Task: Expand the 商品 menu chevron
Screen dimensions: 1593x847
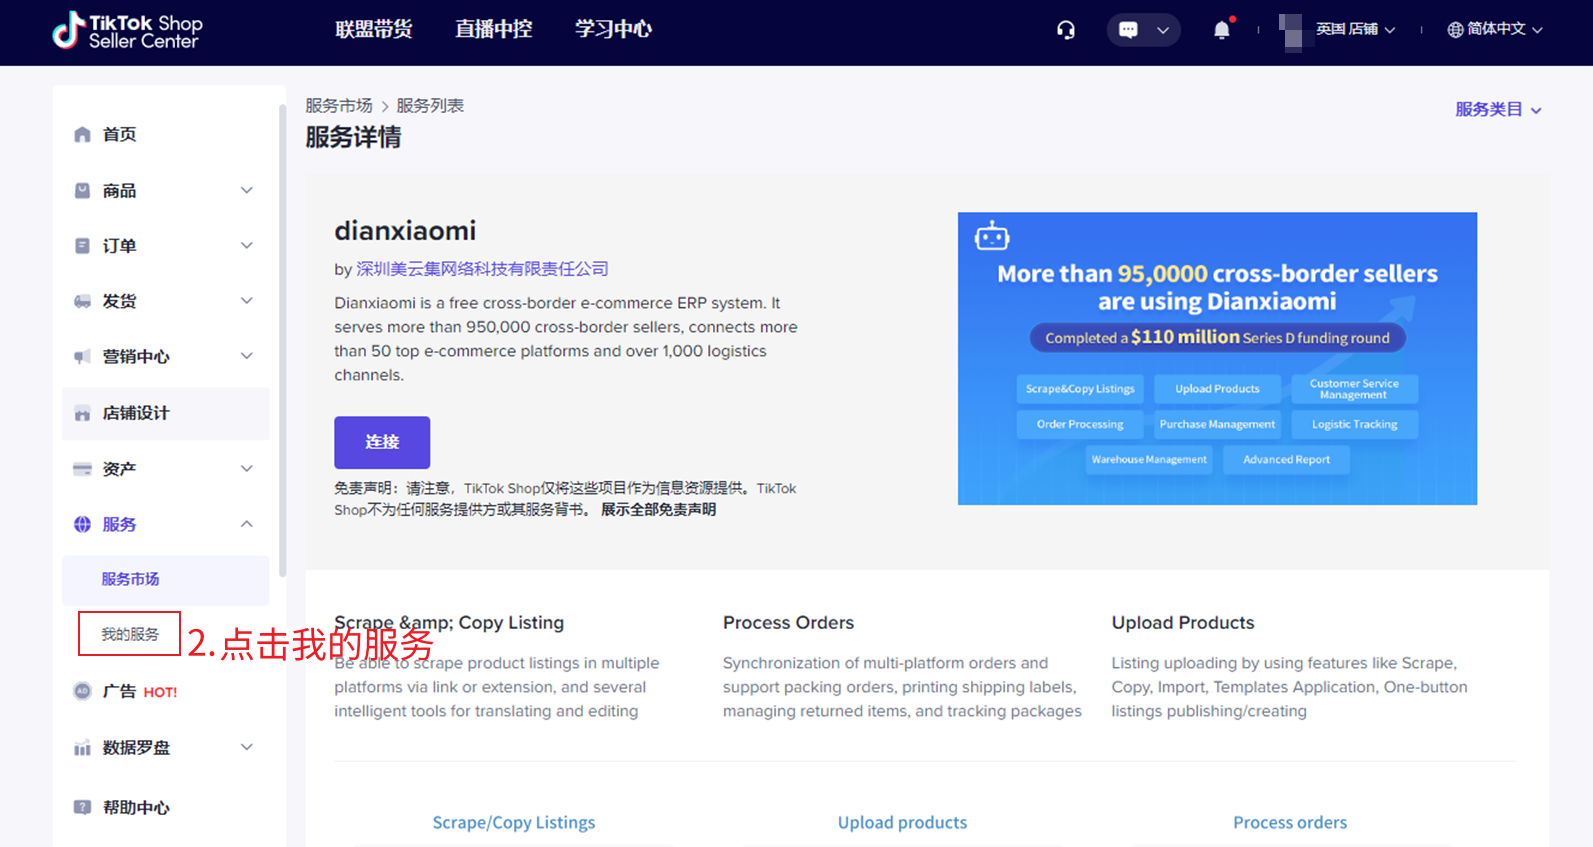Action: pos(246,190)
